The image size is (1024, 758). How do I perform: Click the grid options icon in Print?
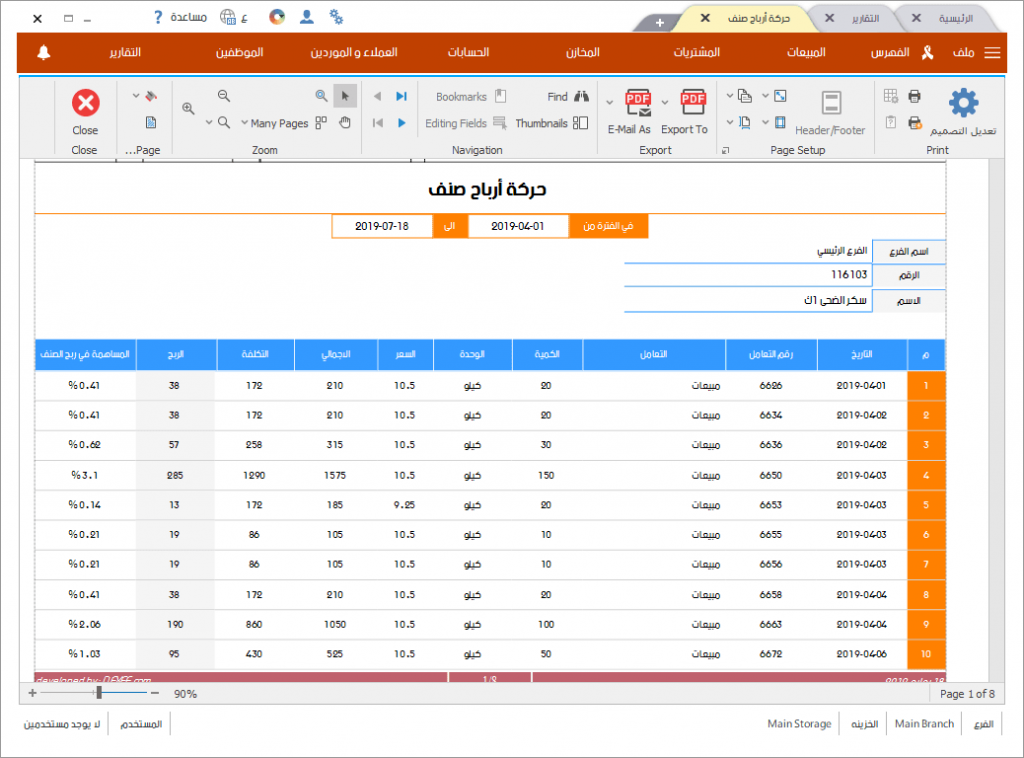click(x=891, y=96)
